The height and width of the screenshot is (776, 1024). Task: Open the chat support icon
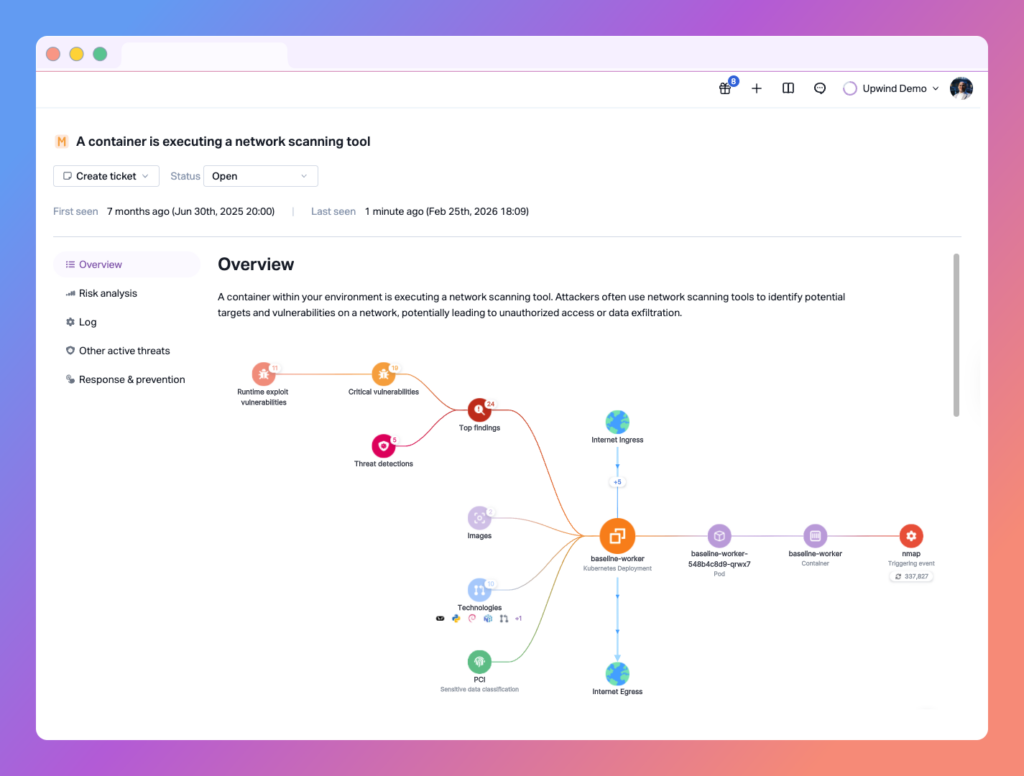[820, 88]
